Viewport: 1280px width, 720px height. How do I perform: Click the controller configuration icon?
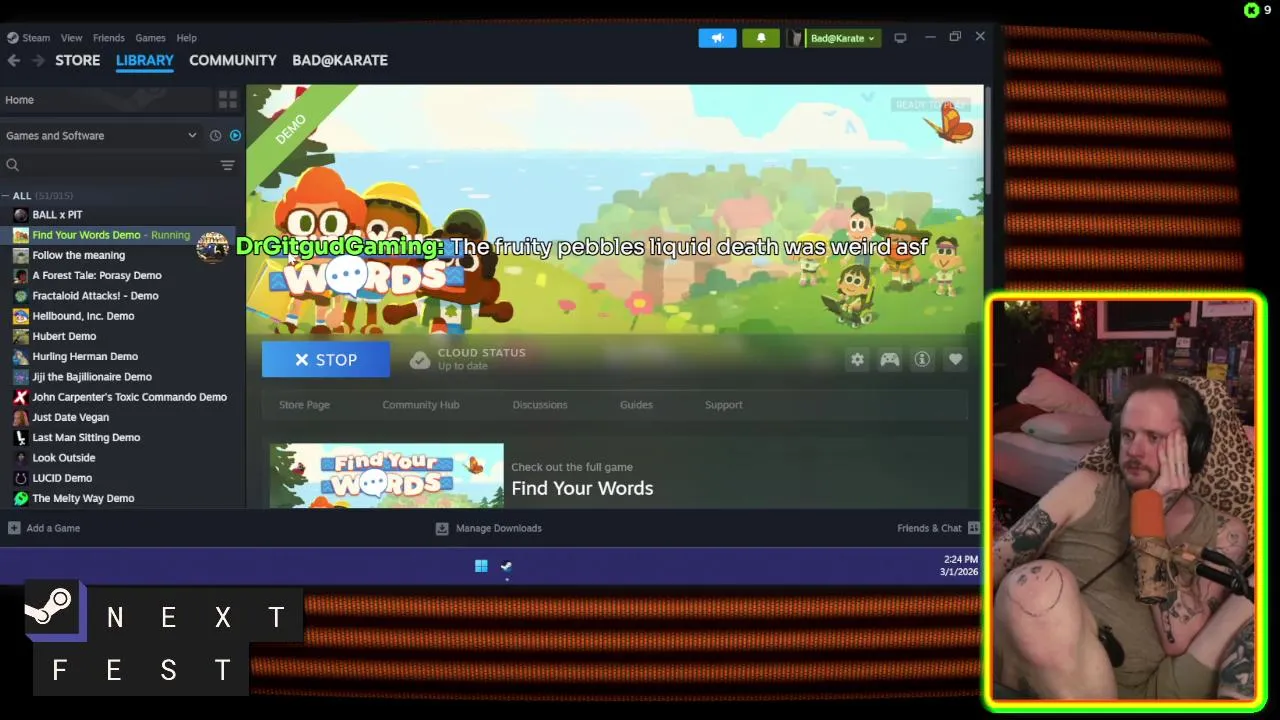tap(889, 360)
